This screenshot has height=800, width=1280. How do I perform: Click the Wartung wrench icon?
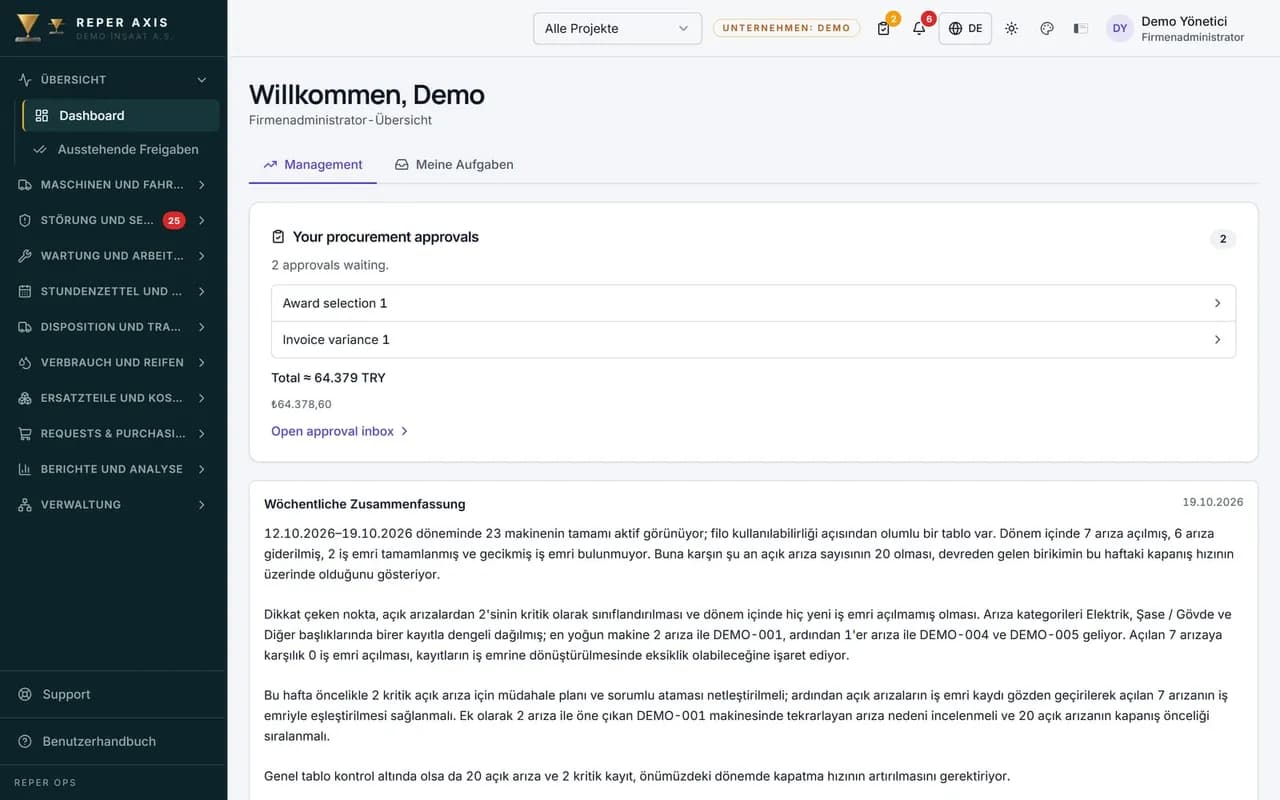click(25, 256)
